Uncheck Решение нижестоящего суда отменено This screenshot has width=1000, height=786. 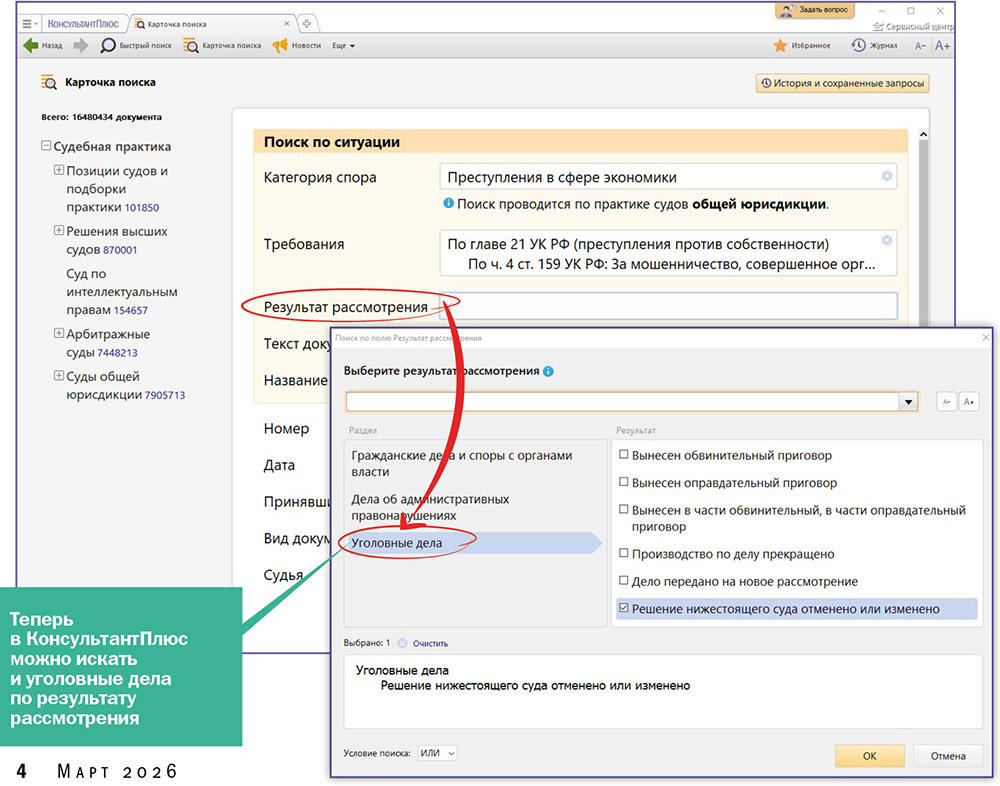tap(624, 608)
